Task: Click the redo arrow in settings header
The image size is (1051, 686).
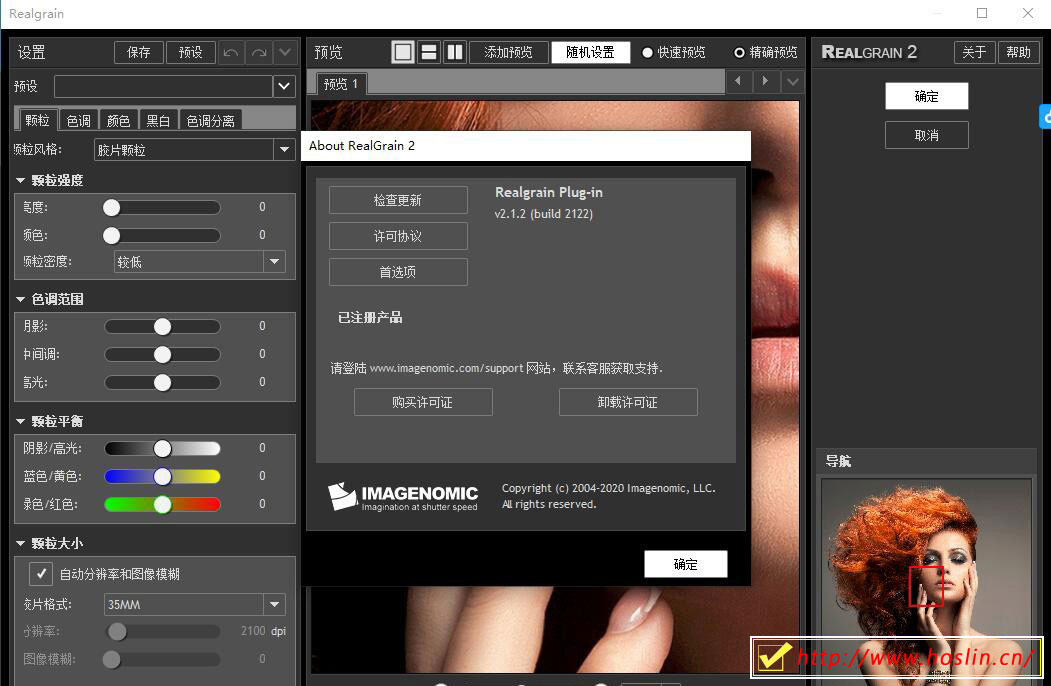Action: tap(259, 52)
